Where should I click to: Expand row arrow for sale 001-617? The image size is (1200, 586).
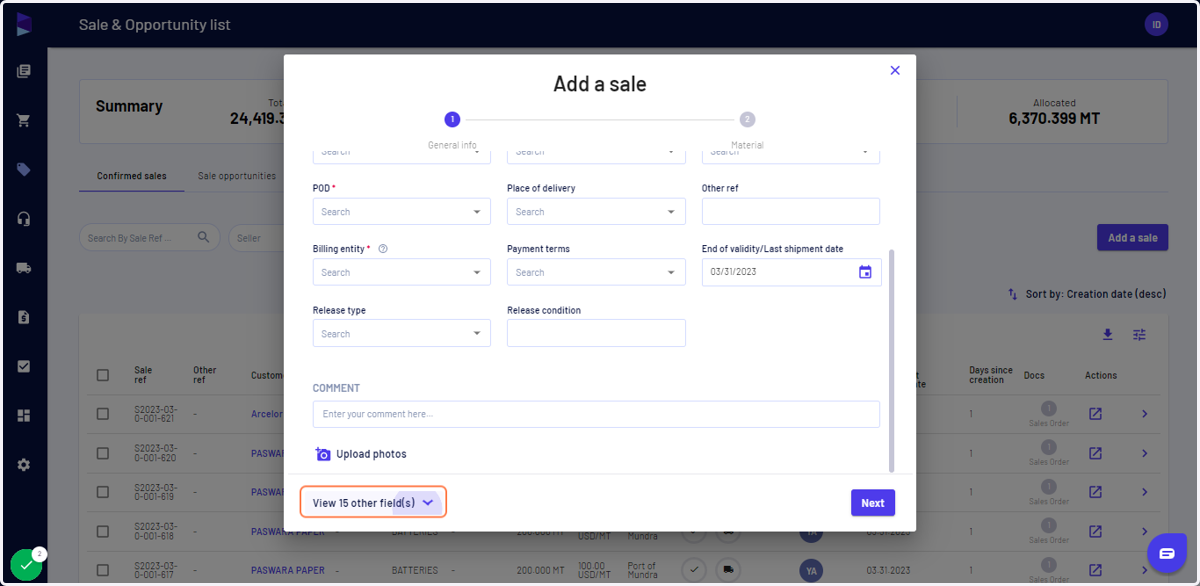(x=1145, y=570)
